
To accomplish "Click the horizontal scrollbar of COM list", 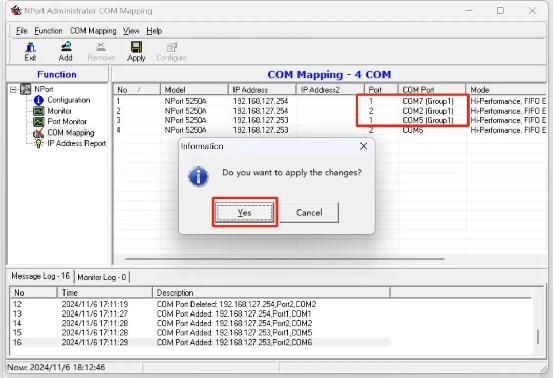I will point(284,259).
